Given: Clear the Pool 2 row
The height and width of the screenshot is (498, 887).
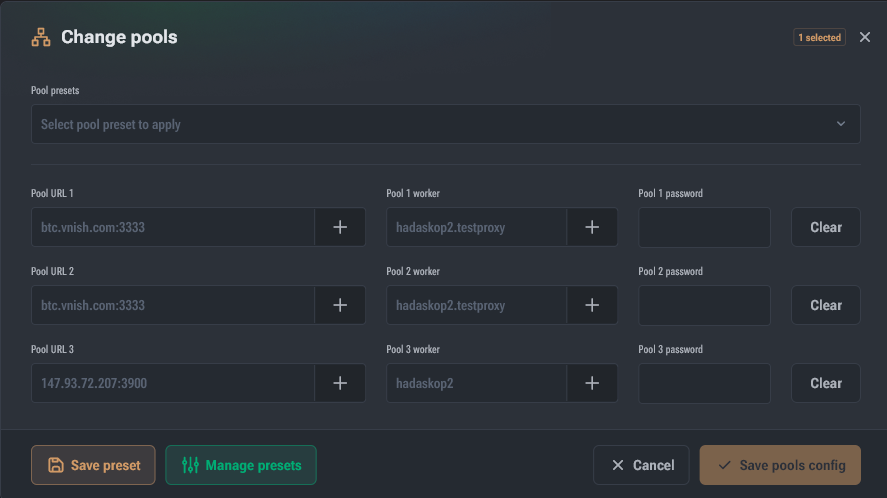Looking at the screenshot, I should coord(826,305).
